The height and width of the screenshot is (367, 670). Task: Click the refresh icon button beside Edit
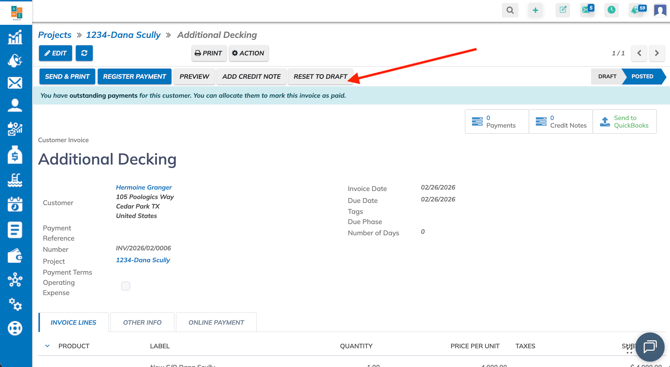(x=84, y=53)
